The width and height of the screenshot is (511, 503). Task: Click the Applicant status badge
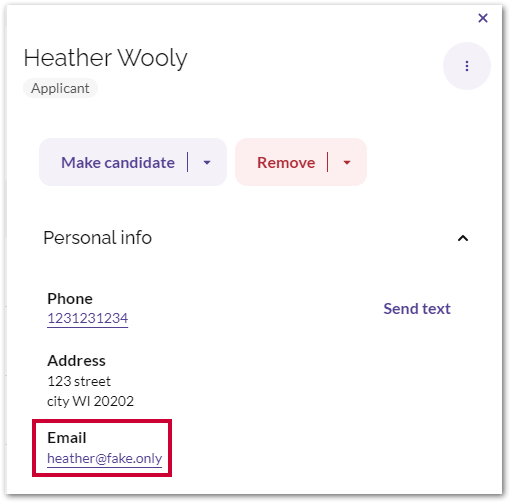pyautogui.click(x=60, y=88)
